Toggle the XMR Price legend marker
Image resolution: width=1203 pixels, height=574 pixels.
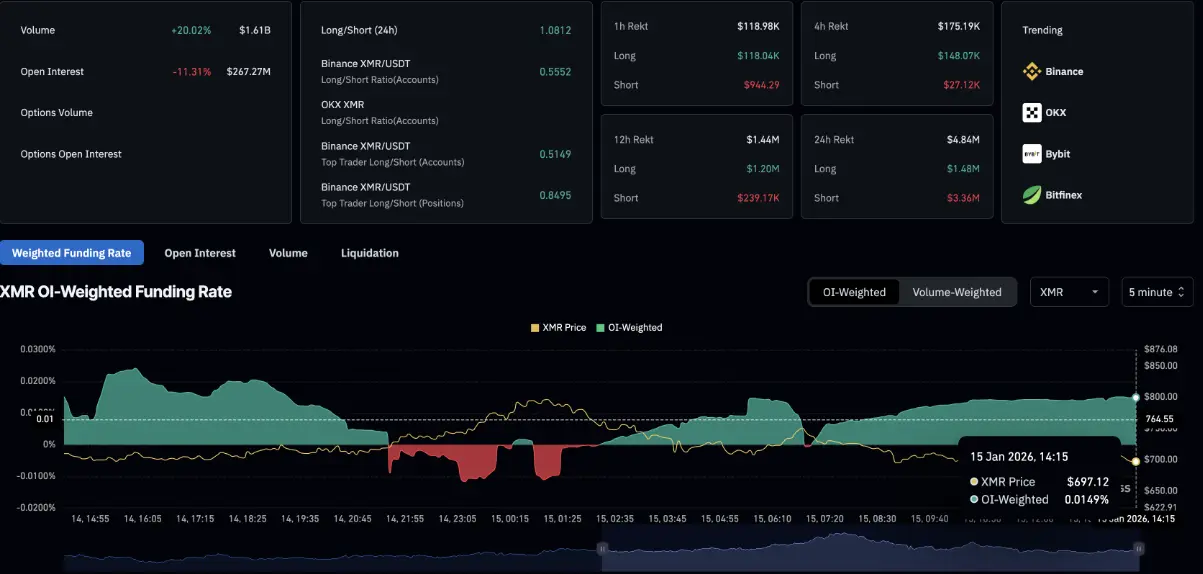[535, 328]
